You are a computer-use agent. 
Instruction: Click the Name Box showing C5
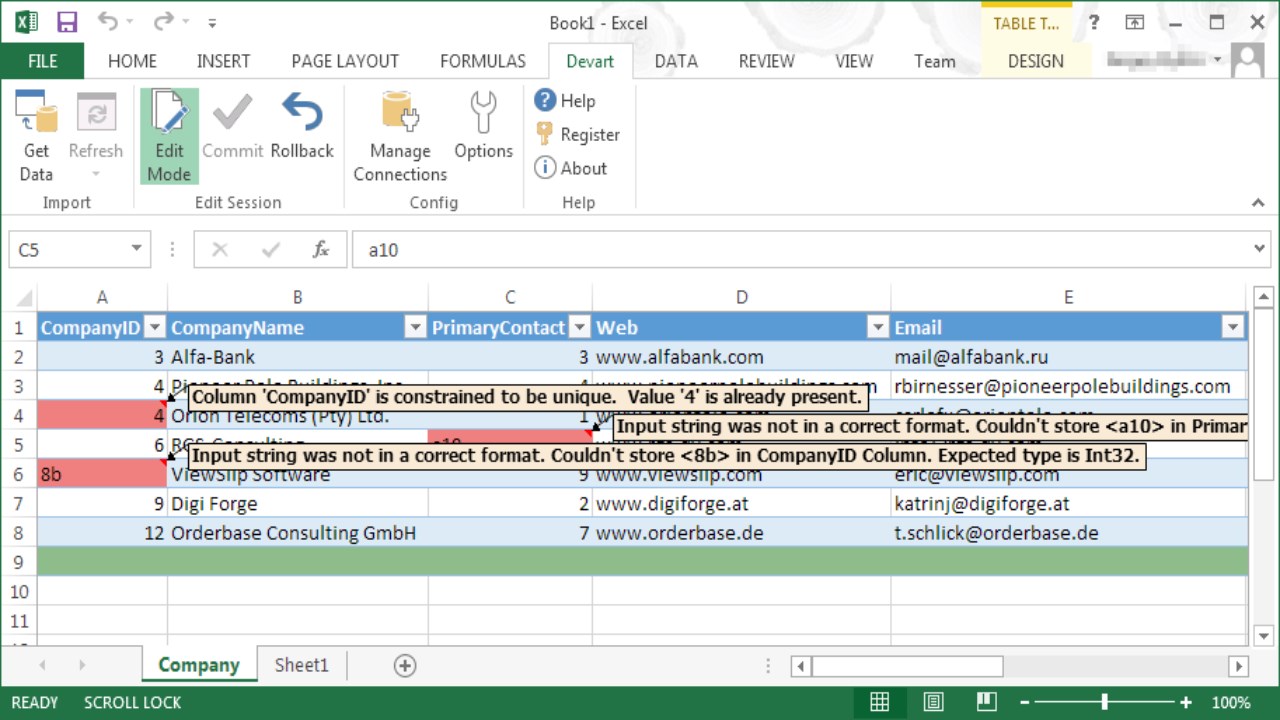(x=68, y=250)
